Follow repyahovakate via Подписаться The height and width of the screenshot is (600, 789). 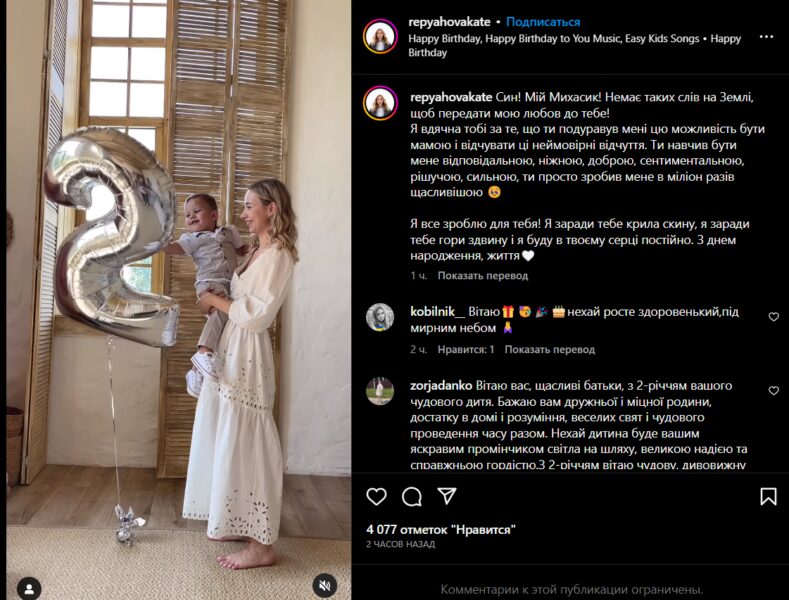coord(543,22)
